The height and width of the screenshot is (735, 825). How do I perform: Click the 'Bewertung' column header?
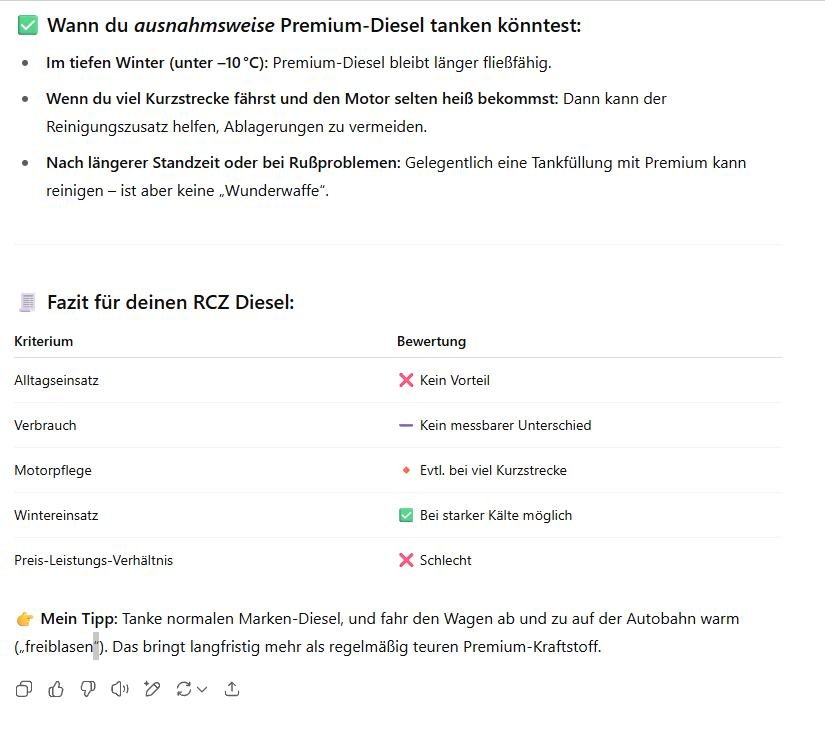click(x=431, y=341)
